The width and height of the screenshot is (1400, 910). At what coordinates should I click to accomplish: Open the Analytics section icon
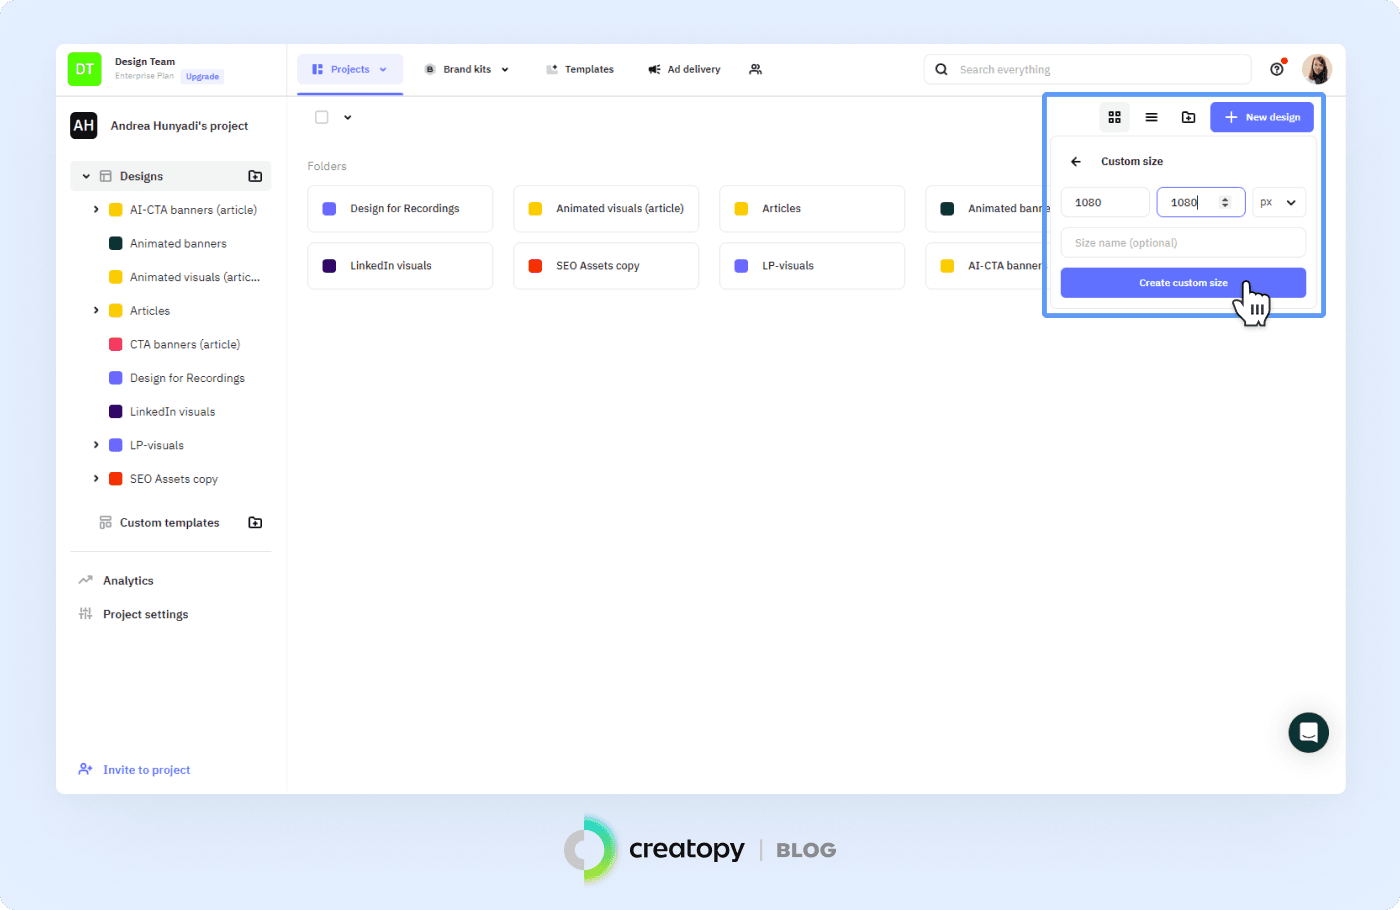(x=84, y=580)
